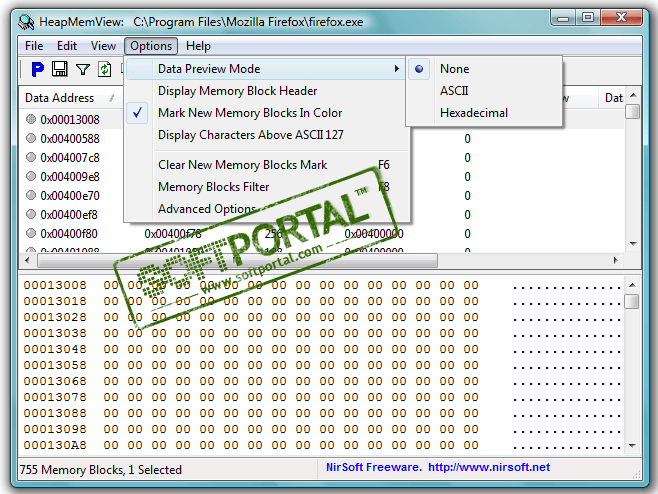
Task: Click upper list scroll down arrow
Action: click(633, 243)
